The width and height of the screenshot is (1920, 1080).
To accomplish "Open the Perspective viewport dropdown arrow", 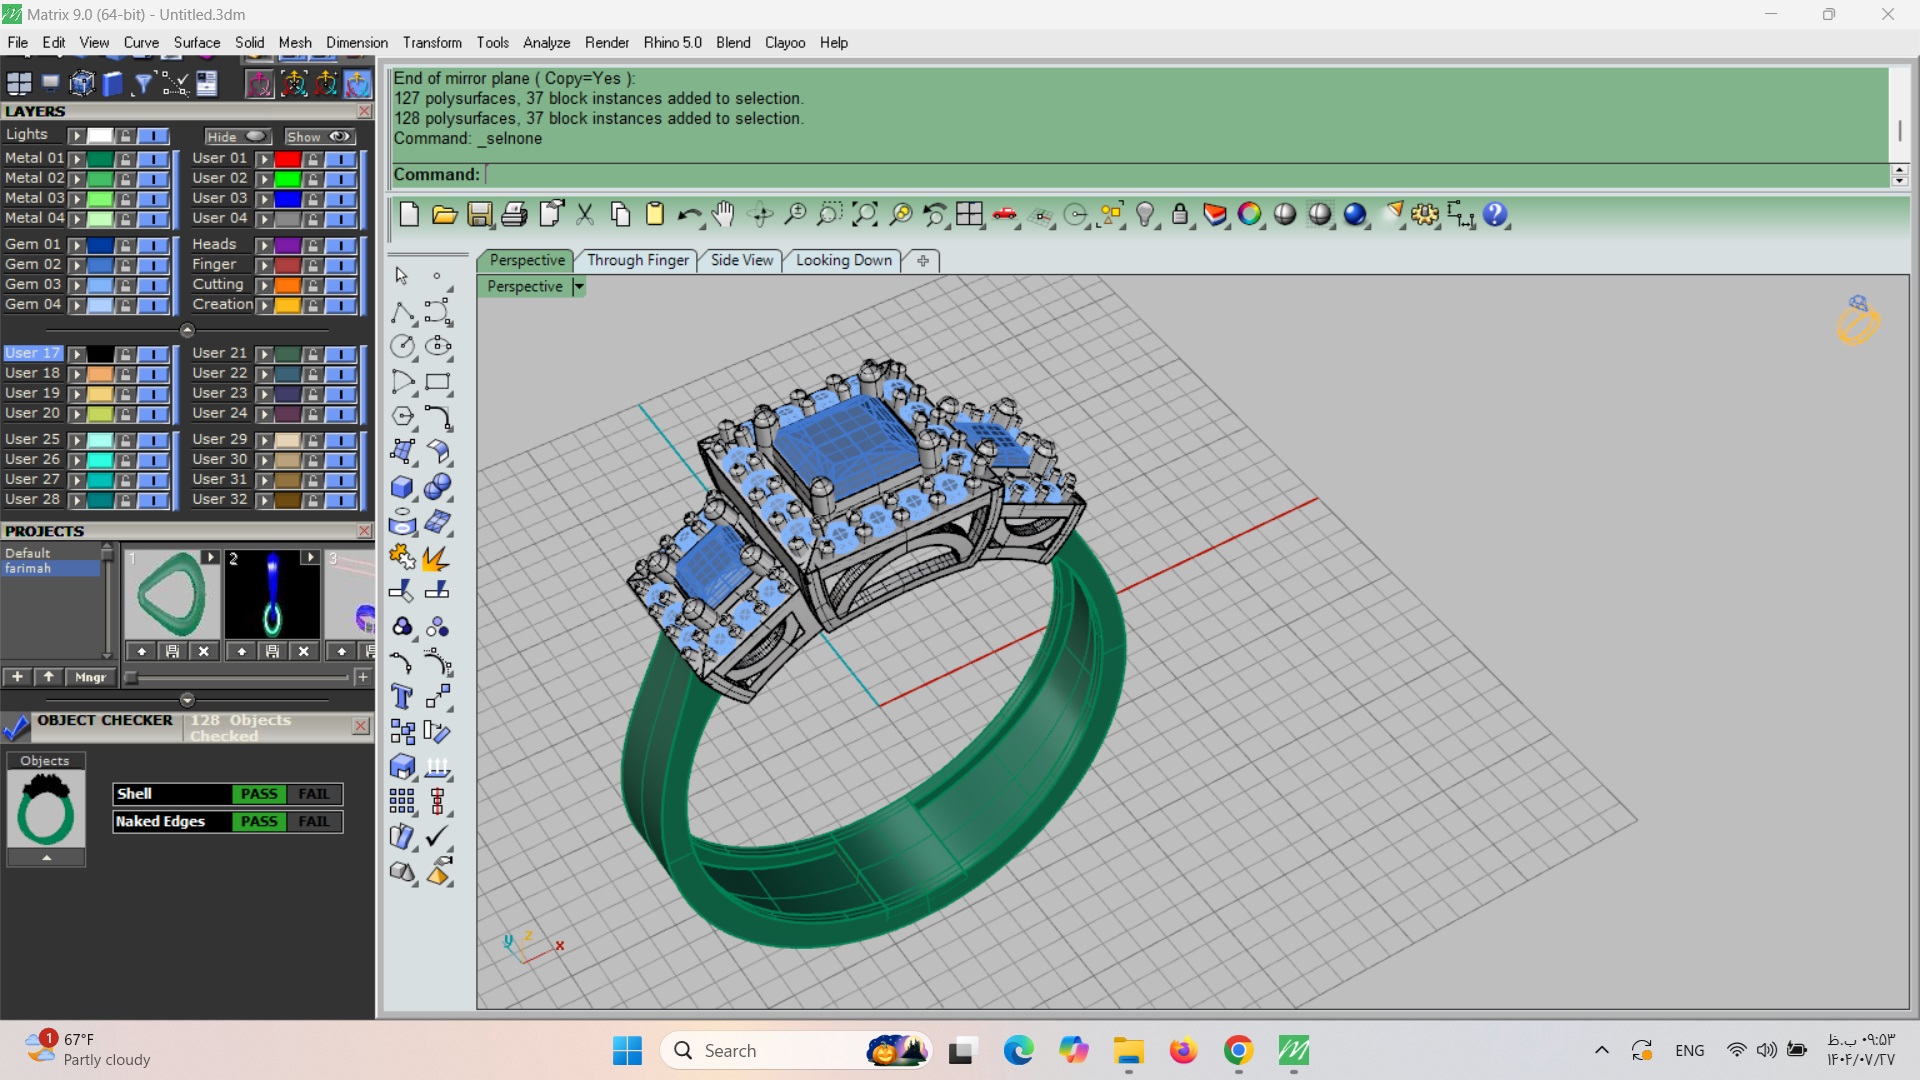I will click(x=578, y=287).
